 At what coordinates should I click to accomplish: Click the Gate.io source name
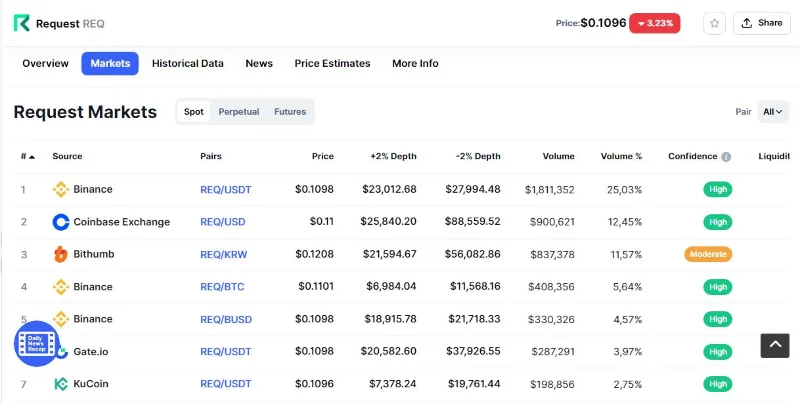(x=91, y=351)
